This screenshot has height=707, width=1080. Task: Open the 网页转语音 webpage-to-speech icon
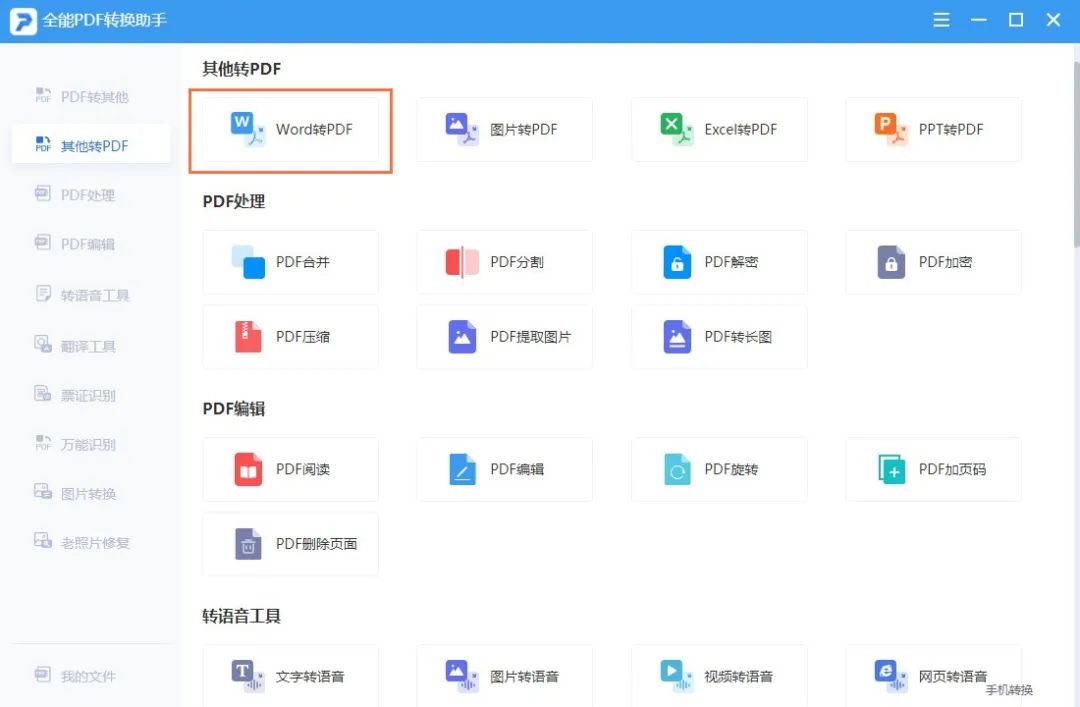(891, 676)
